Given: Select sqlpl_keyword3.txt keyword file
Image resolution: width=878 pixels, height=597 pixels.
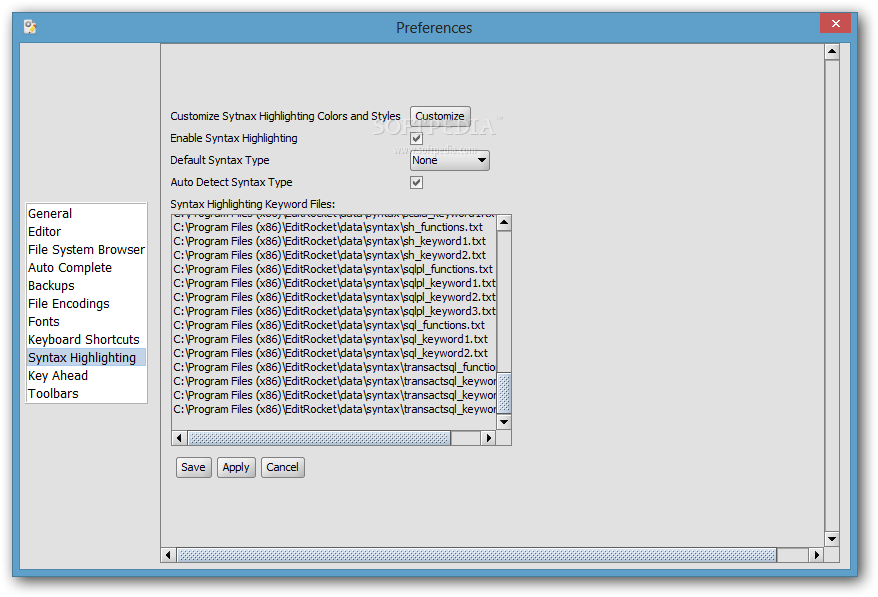Looking at the screenshot, I should click(x=334, y=311).
